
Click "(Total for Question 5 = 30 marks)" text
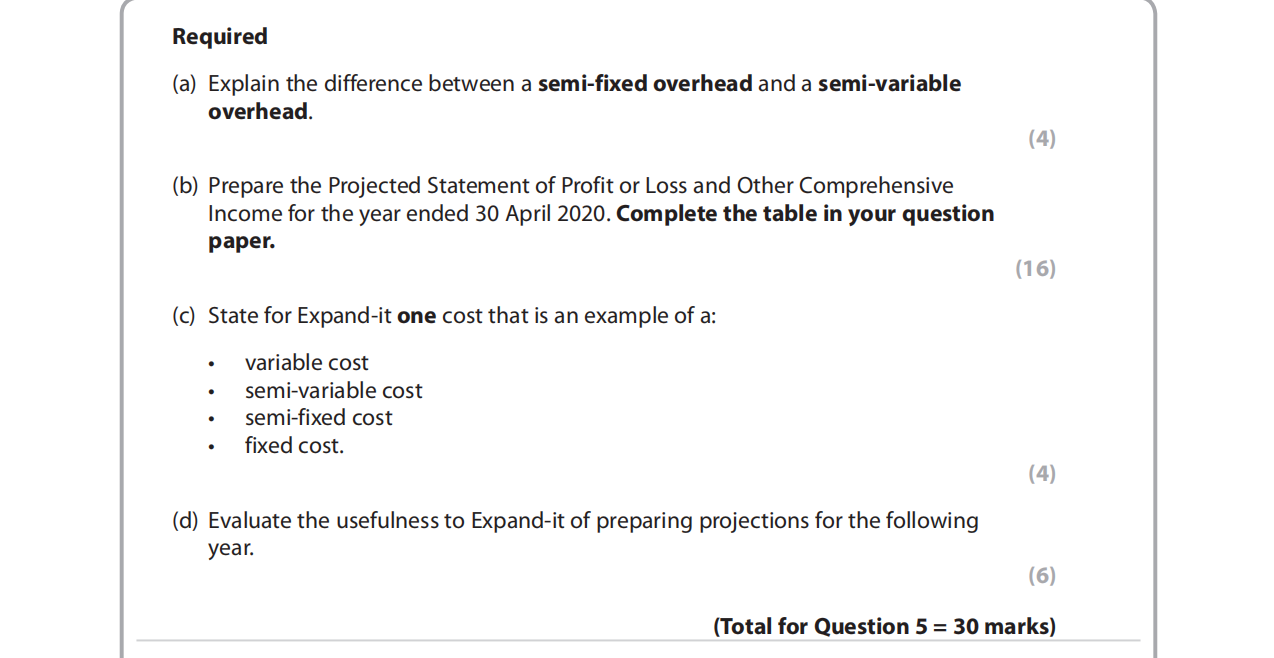(884, 627)
